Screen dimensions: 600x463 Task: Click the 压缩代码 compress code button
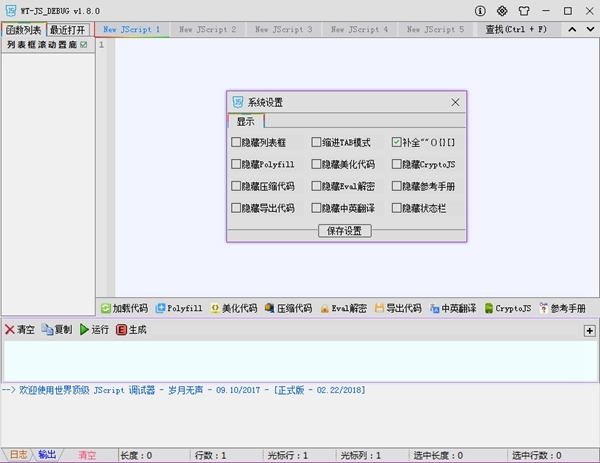289,308
